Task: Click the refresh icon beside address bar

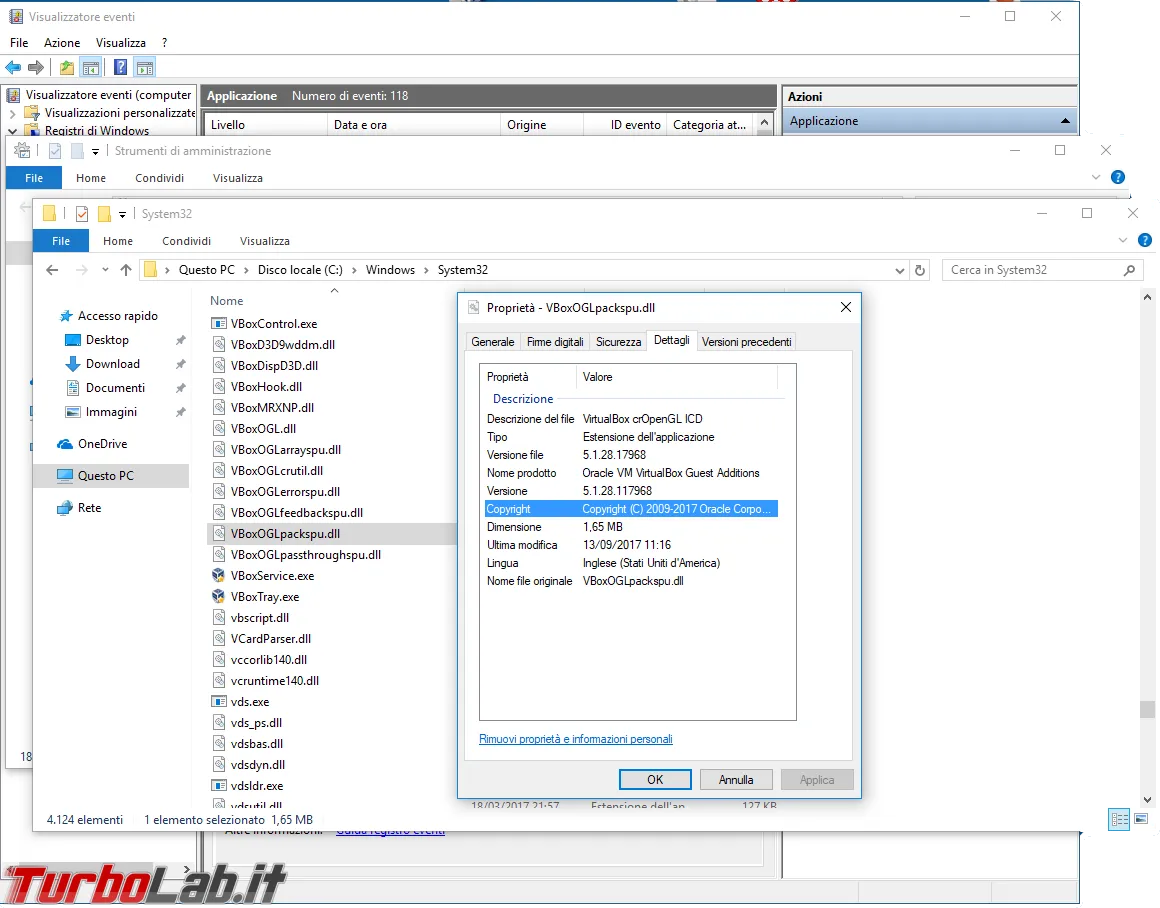Action: [921, 270]
